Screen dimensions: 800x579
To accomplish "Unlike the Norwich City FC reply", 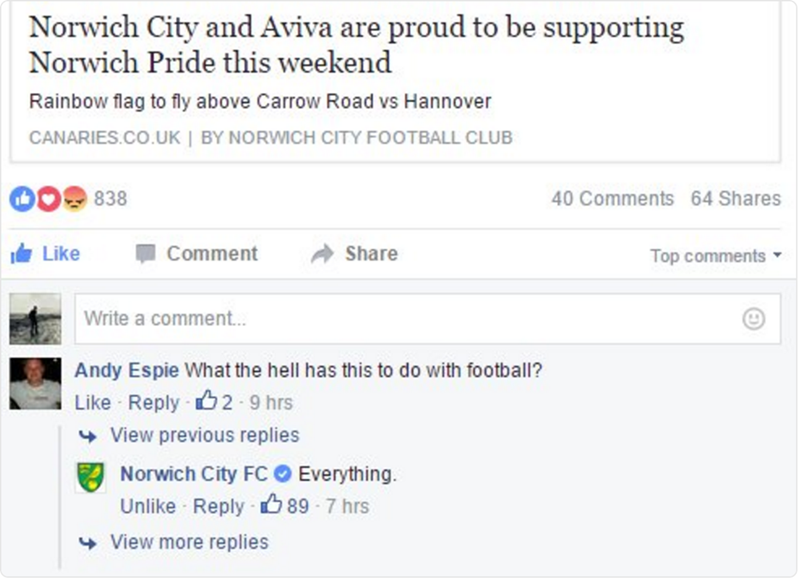I will point(147,506).
